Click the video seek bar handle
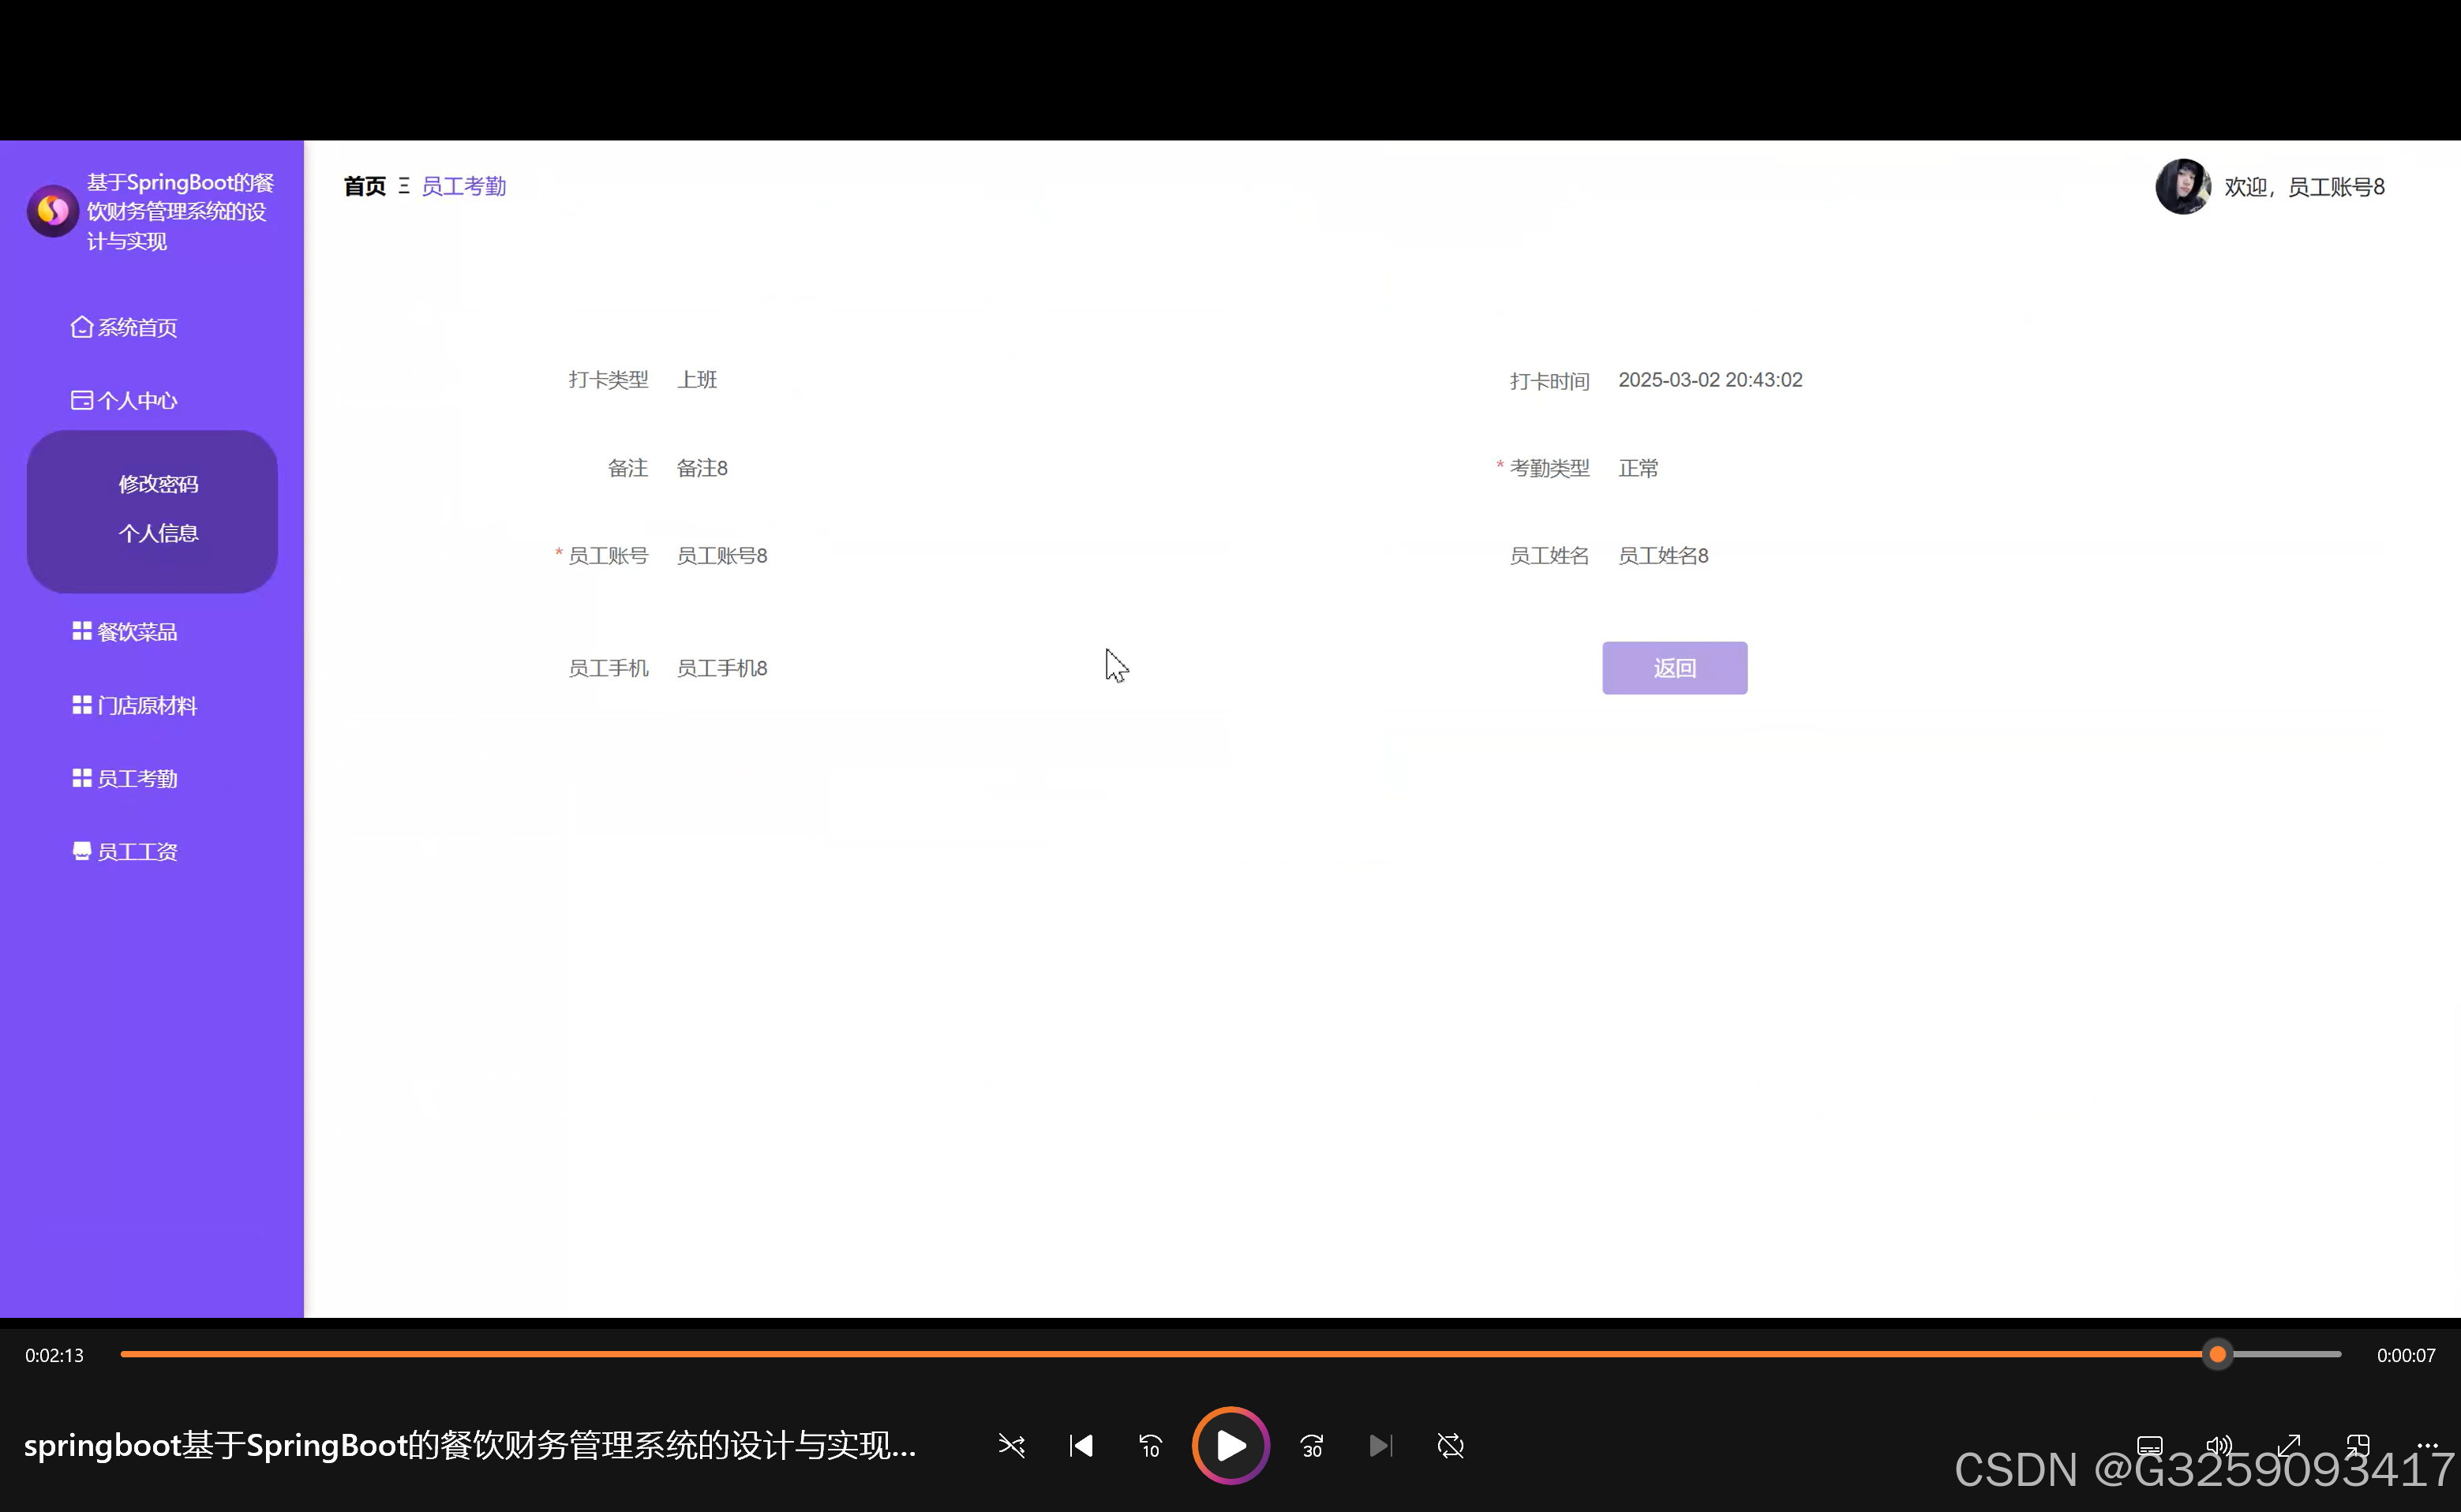This screenshot has width=2461, height=1512. tap(2218, 1354)
